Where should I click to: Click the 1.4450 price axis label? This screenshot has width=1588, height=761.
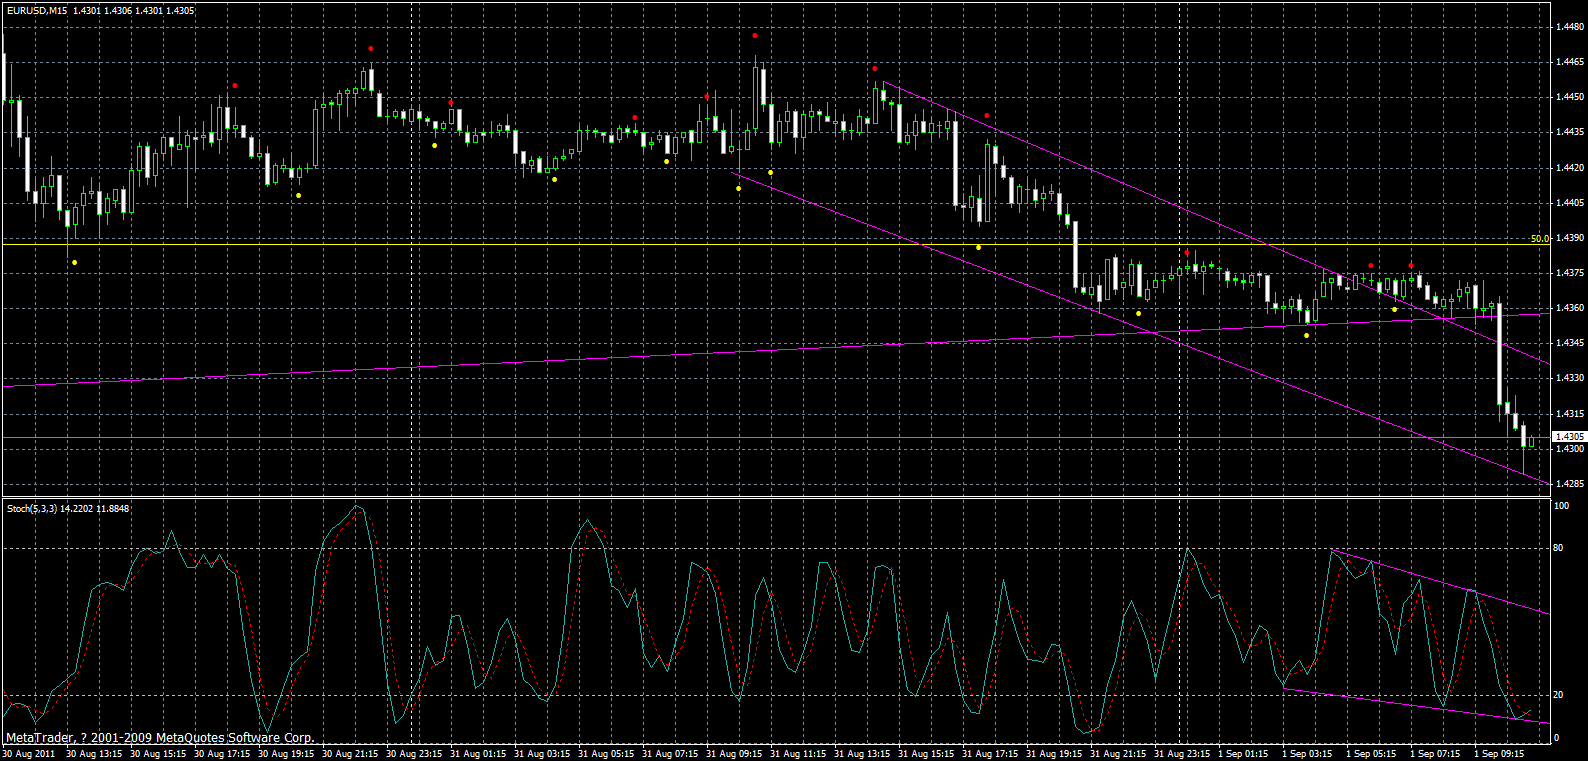tap(1570, 97)
